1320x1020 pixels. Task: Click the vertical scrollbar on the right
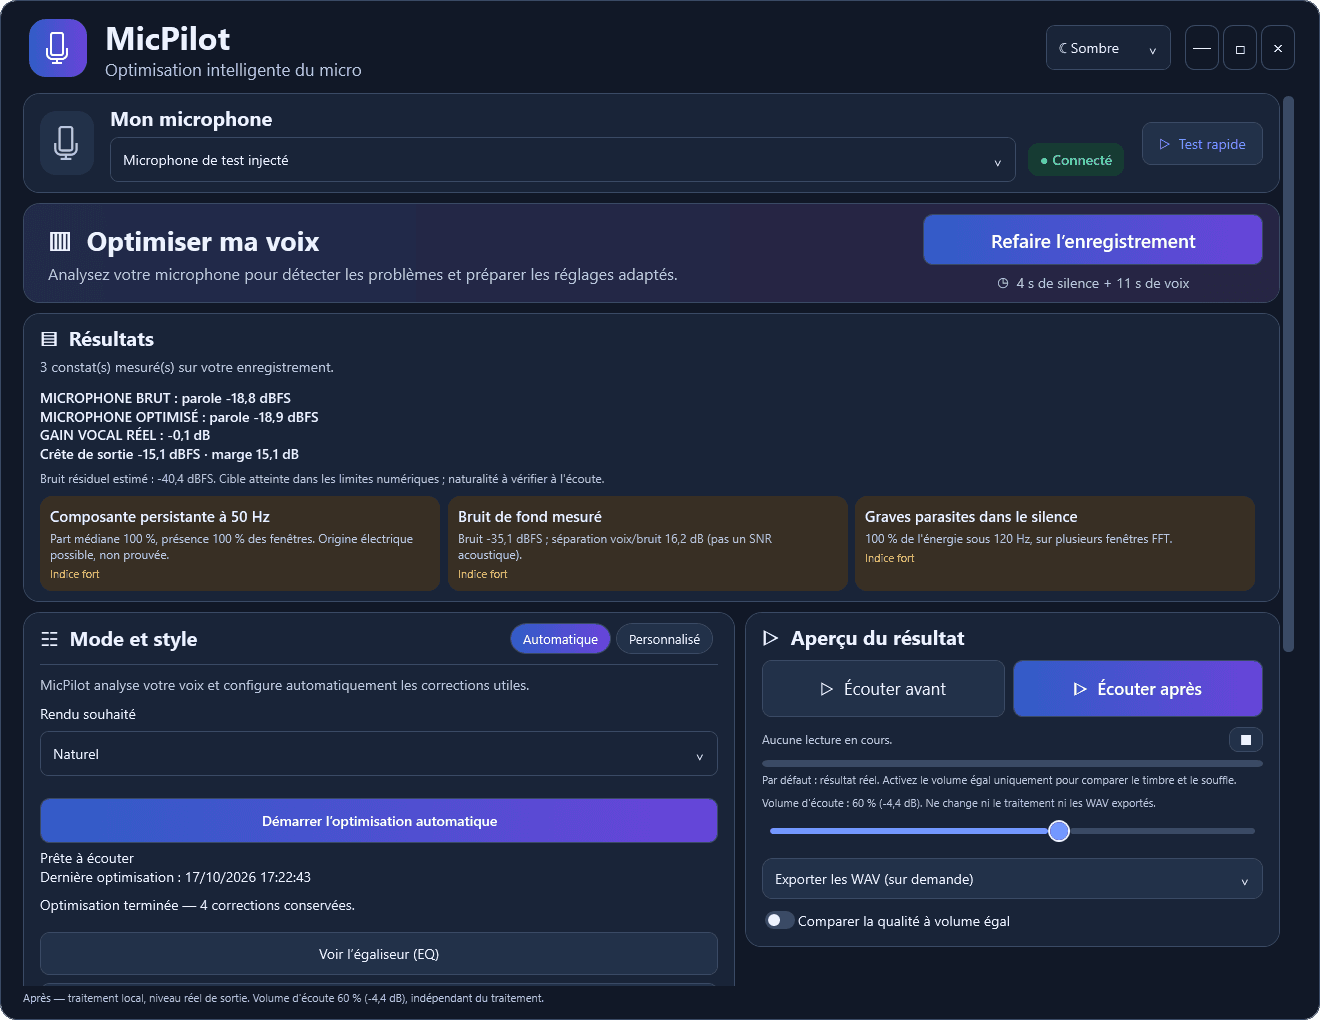tap(1289, 374)
